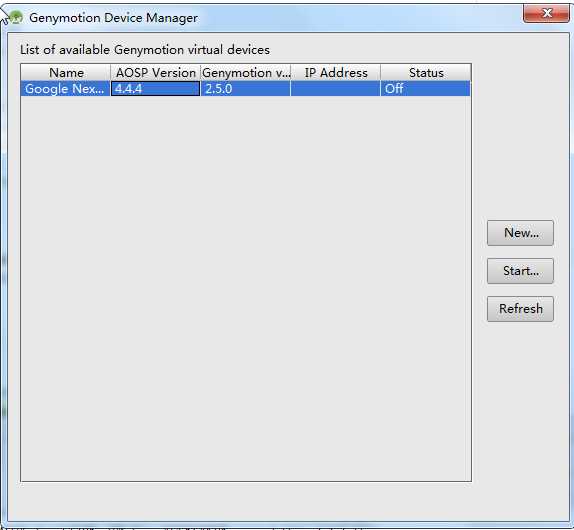Click the Status column header
The image size is (574, 530).
point(425,72)
